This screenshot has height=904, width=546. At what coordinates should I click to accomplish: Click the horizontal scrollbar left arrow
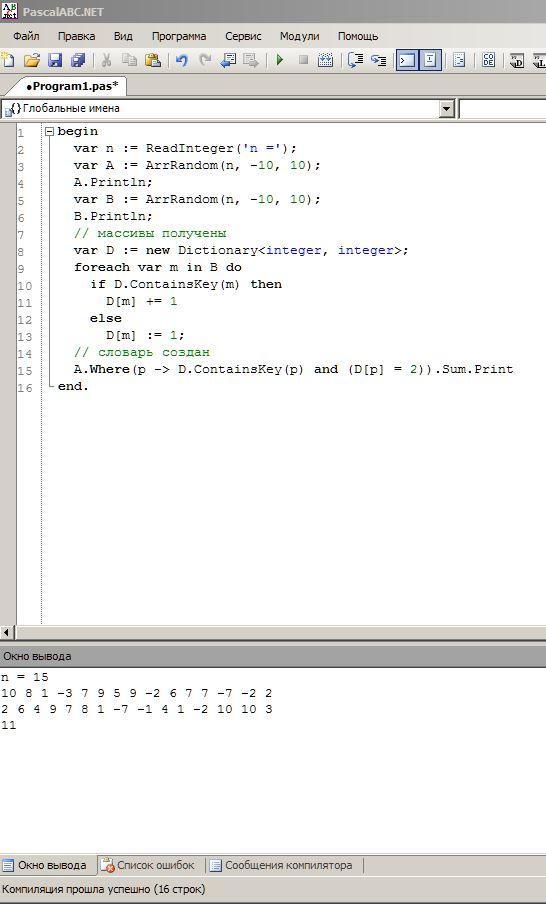(7, 632)
